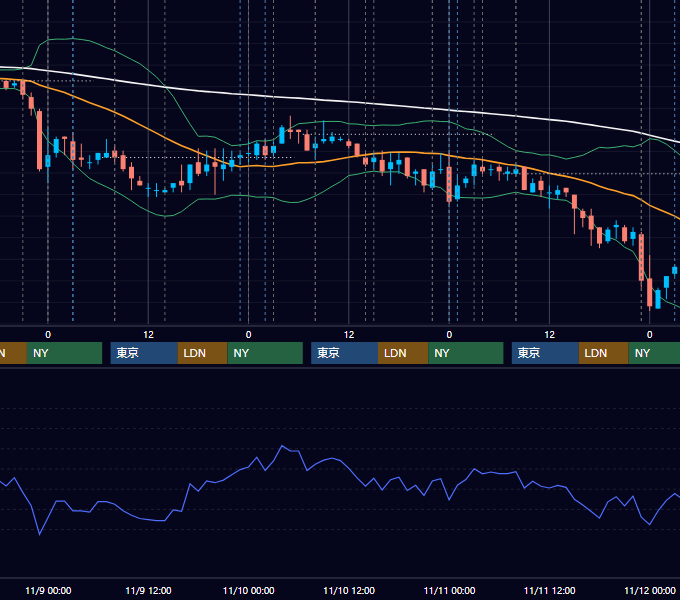Viewport: 680px width, 600px height.
Task: Click the 11/11 00:00 date label
Action: click(x=449, y=590)
